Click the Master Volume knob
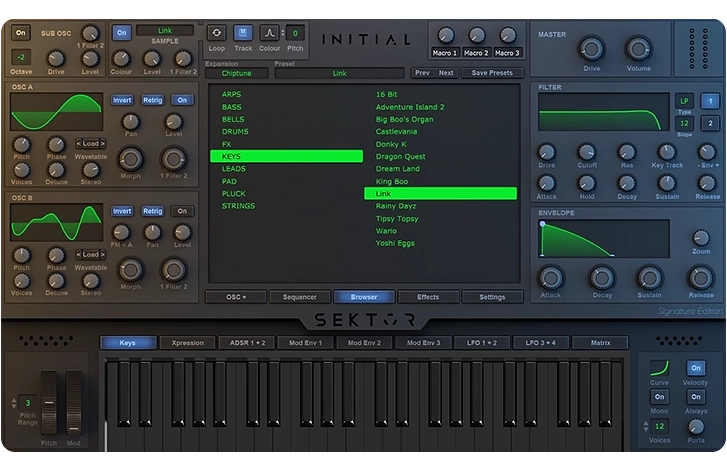 pyautogui.click(x=638, y=49)
